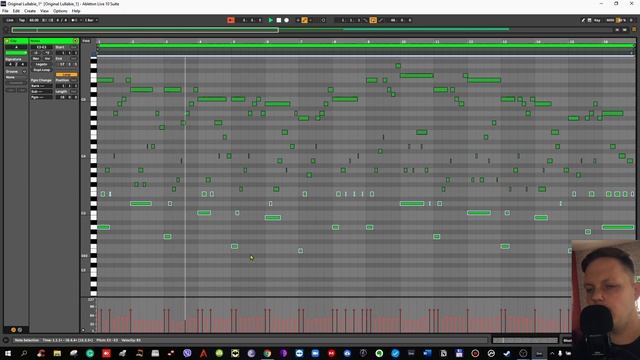Open the Program Change Bank chooser
Viewport: 640px width, 360px height.
coord(42,86)
